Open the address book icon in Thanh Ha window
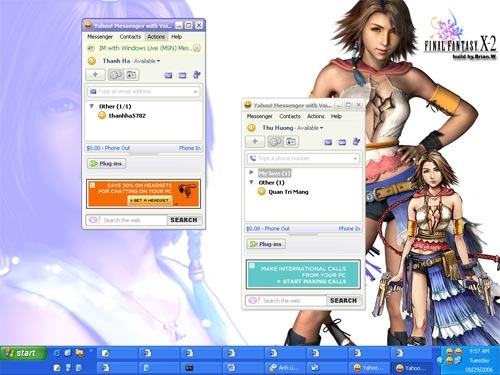This screenshot has height=375, width=500. click(x=131, y=75)
